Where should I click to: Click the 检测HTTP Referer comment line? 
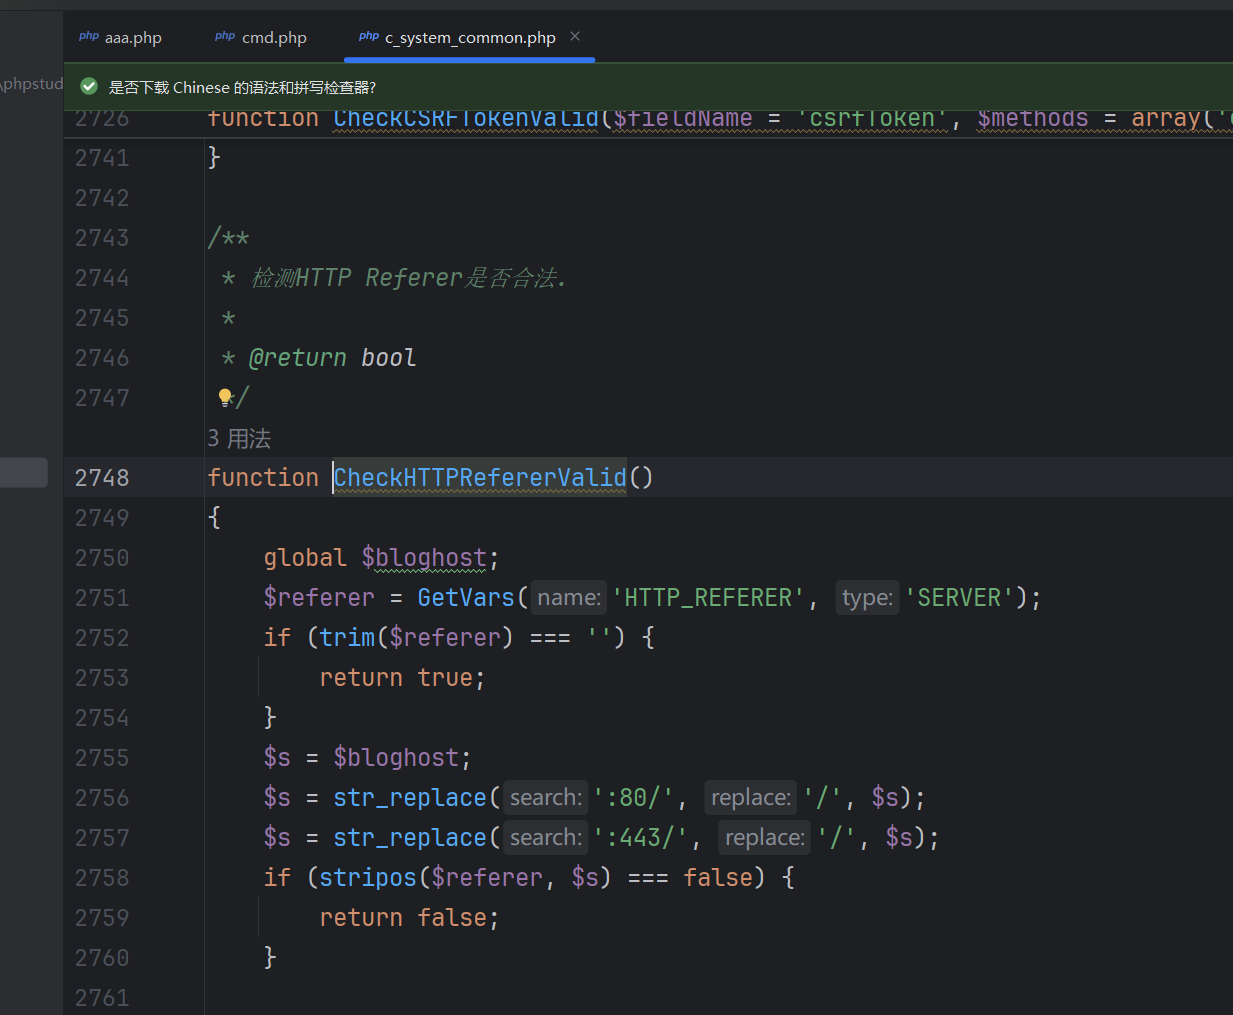tap(408, 277)
